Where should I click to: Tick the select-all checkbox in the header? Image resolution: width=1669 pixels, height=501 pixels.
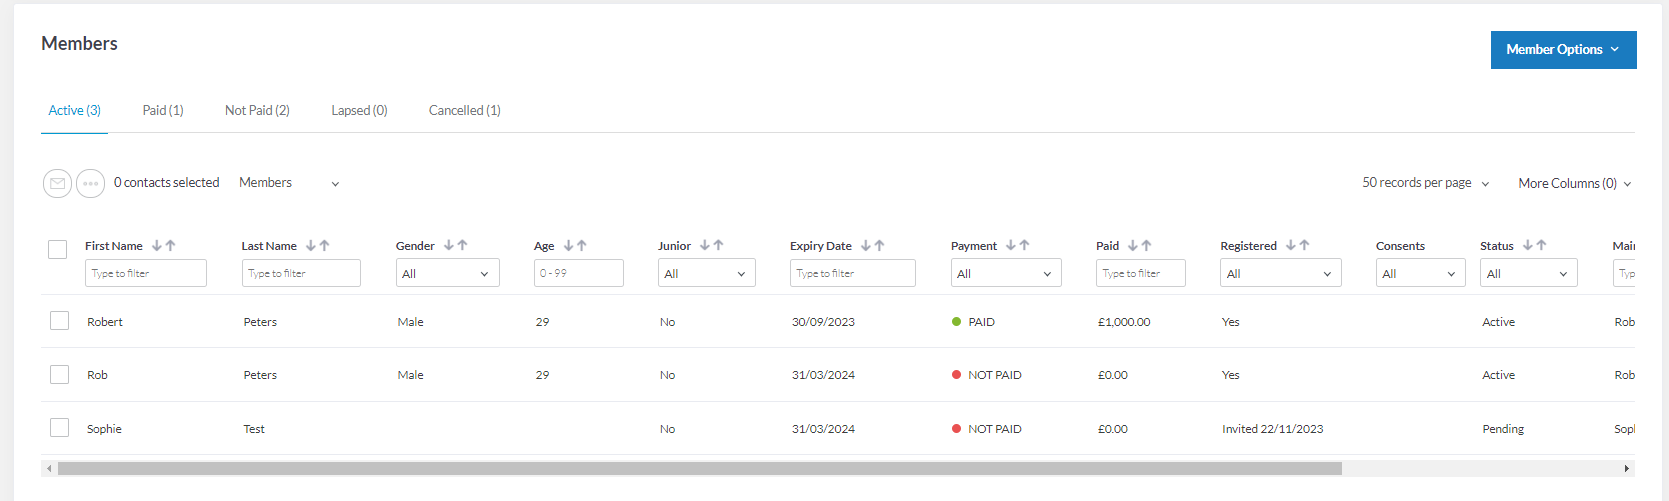pos(58,249)
